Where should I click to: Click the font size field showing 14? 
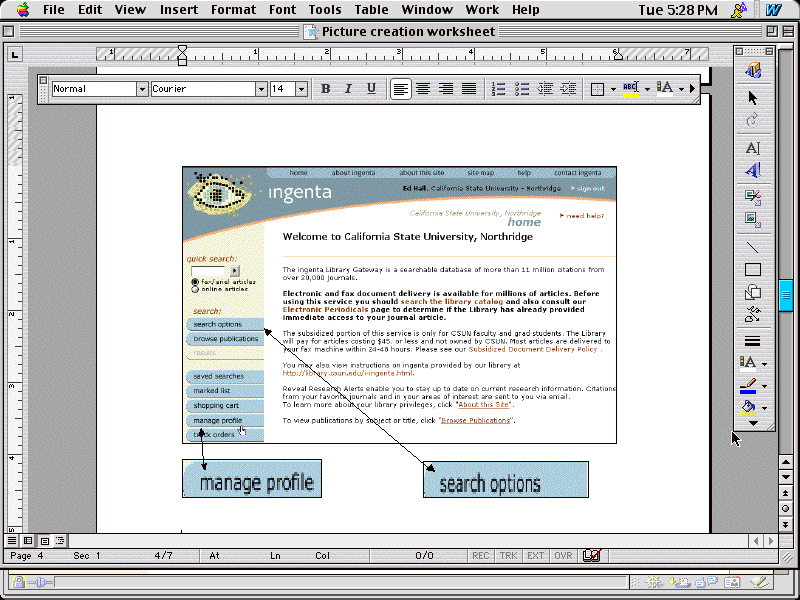283,89
